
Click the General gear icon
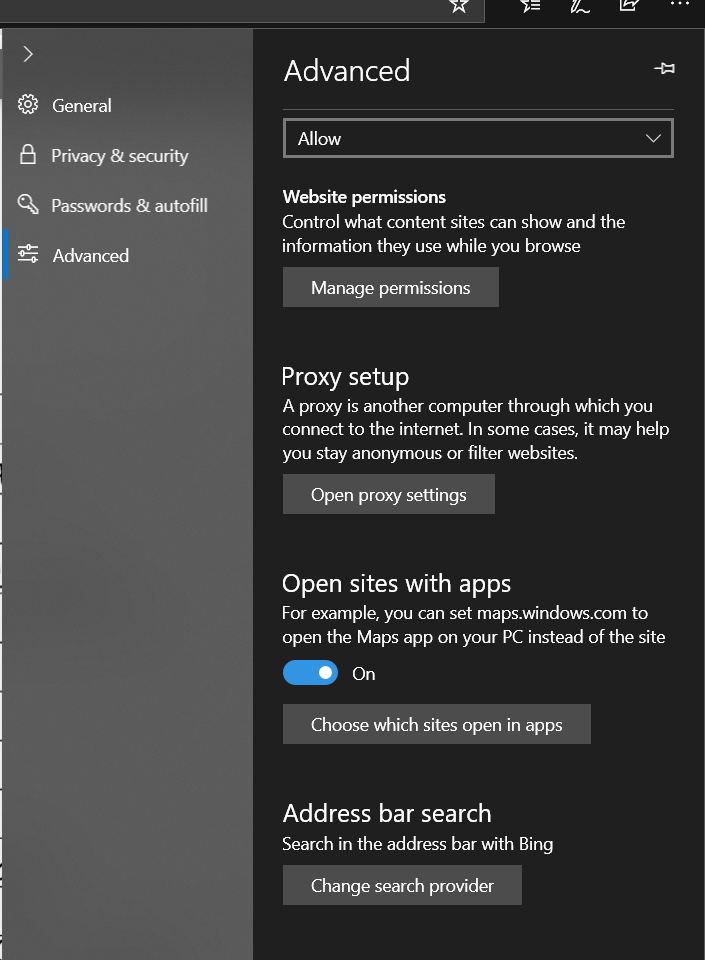click(28, 105)
